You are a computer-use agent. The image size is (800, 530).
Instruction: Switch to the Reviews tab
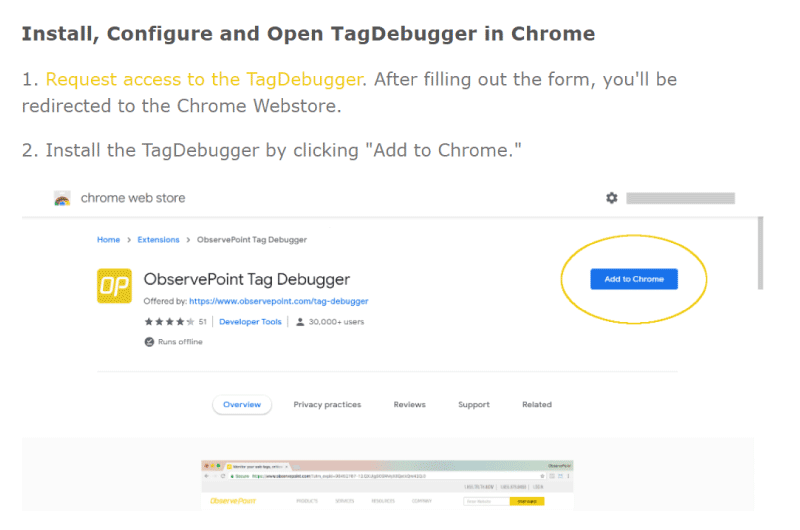point(409,405)
